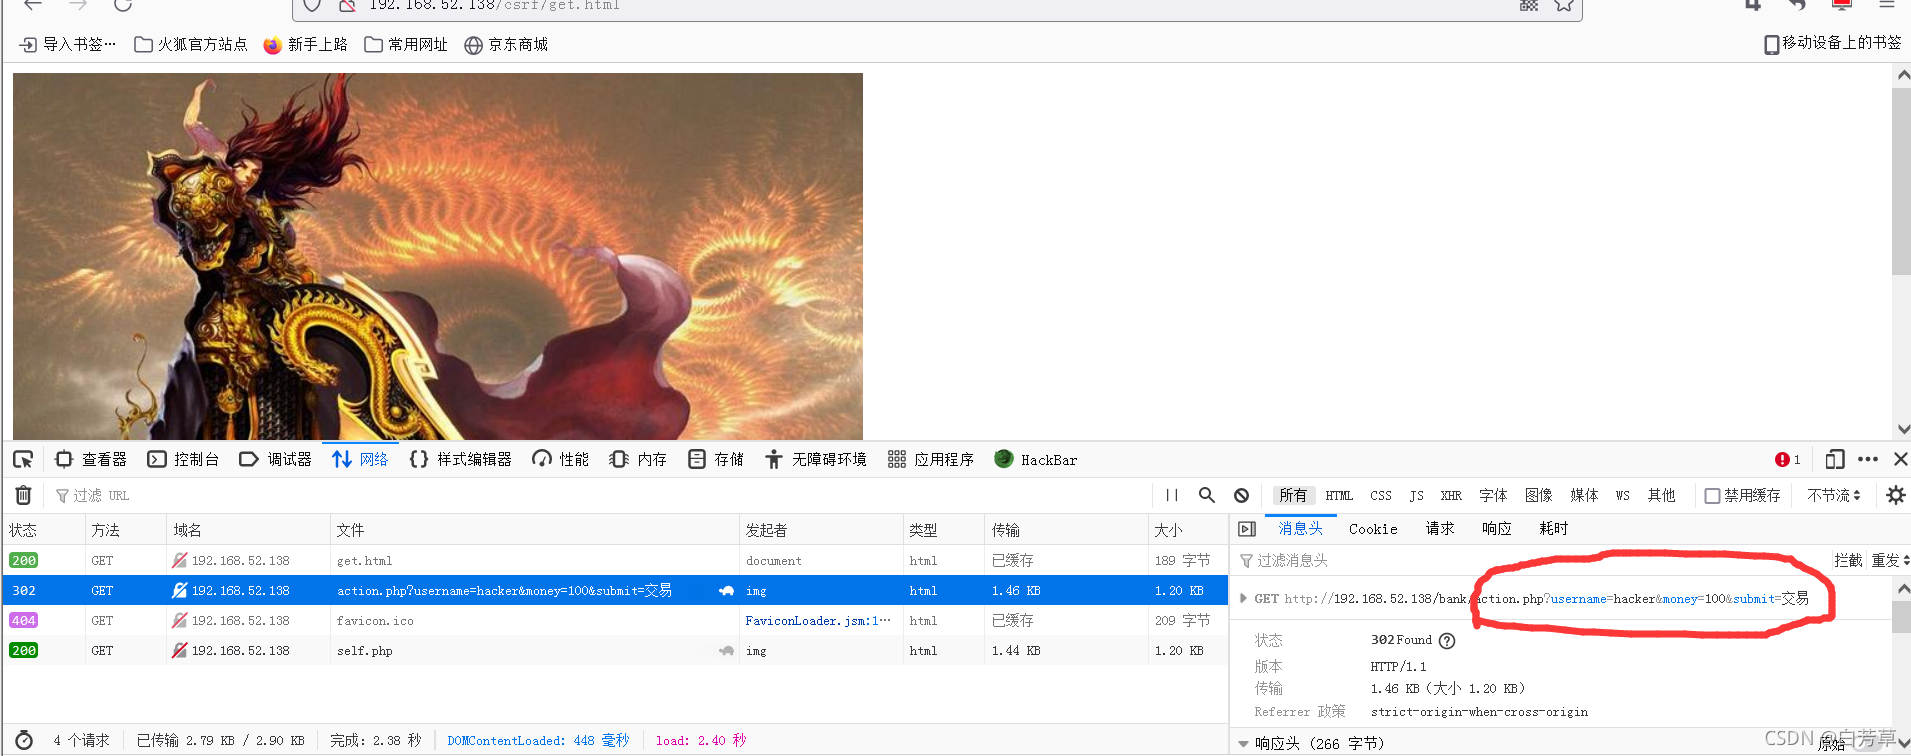Viewport: 1911px width, 756px height.
Task: Filter requests by JS type
Action: click(x=1416, y=495)
